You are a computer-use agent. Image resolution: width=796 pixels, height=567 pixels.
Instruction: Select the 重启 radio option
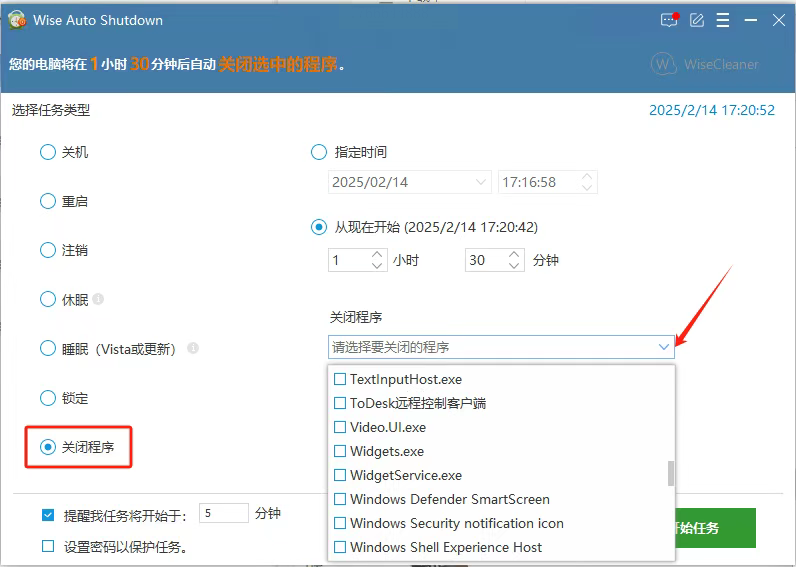48,201
